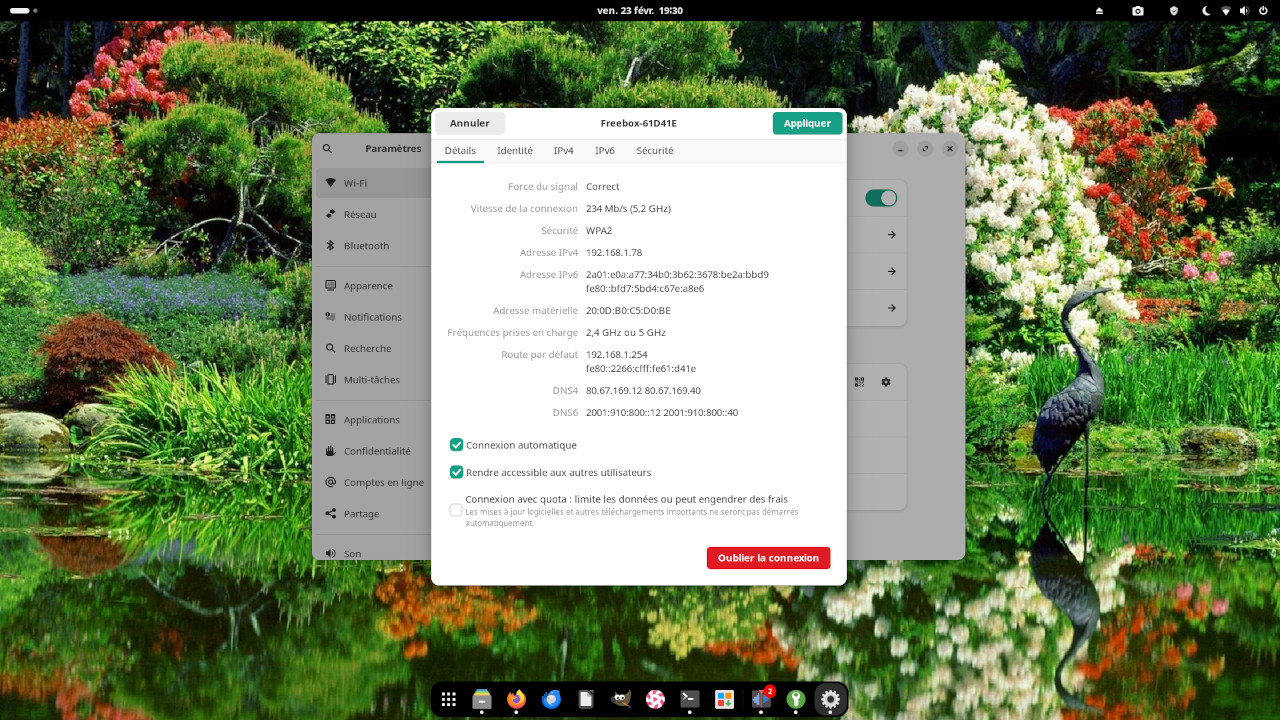Click the shield security icon in top bar
Viewport: 1280px width, 720px height.
coord(1174,10)
